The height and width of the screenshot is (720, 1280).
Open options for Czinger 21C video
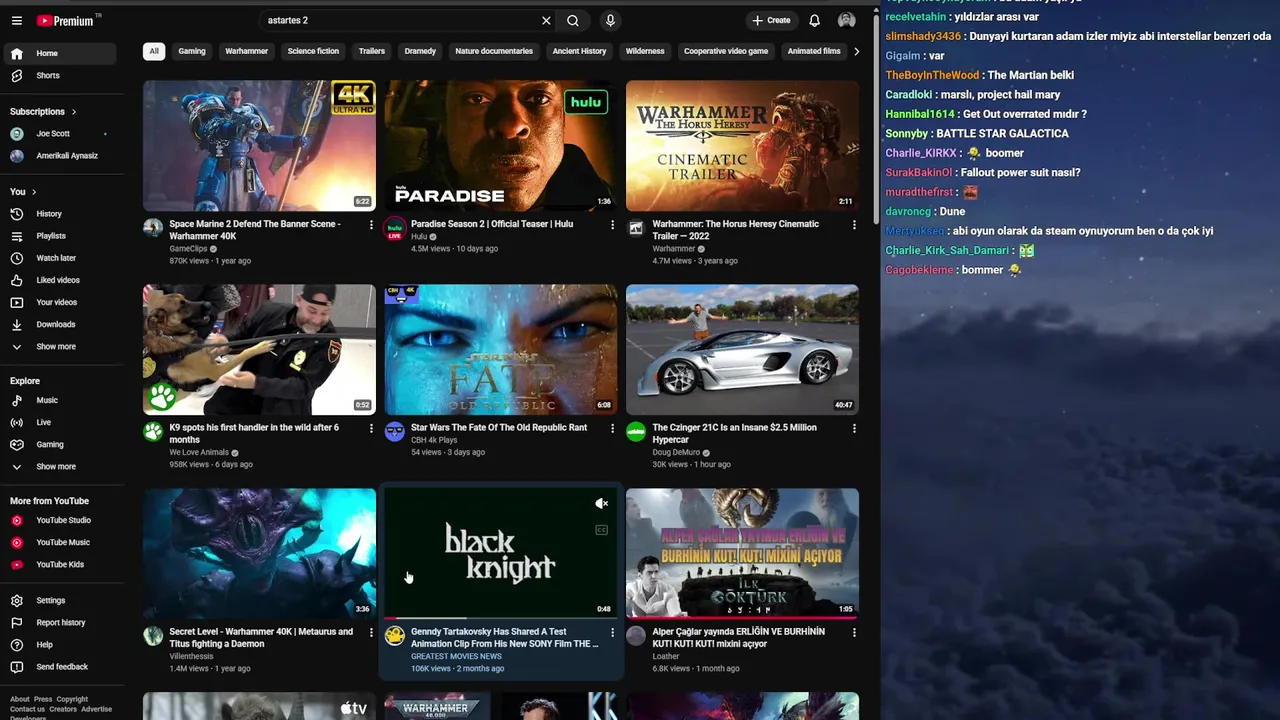854,428
